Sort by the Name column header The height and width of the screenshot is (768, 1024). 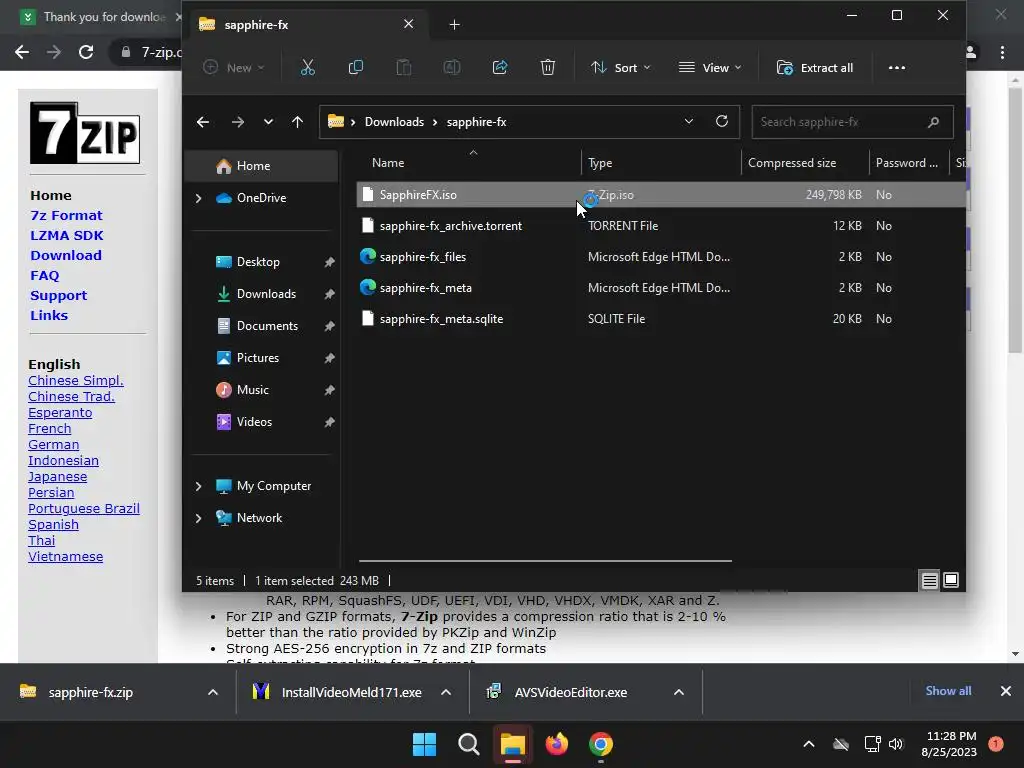click(x=388, y=163)
